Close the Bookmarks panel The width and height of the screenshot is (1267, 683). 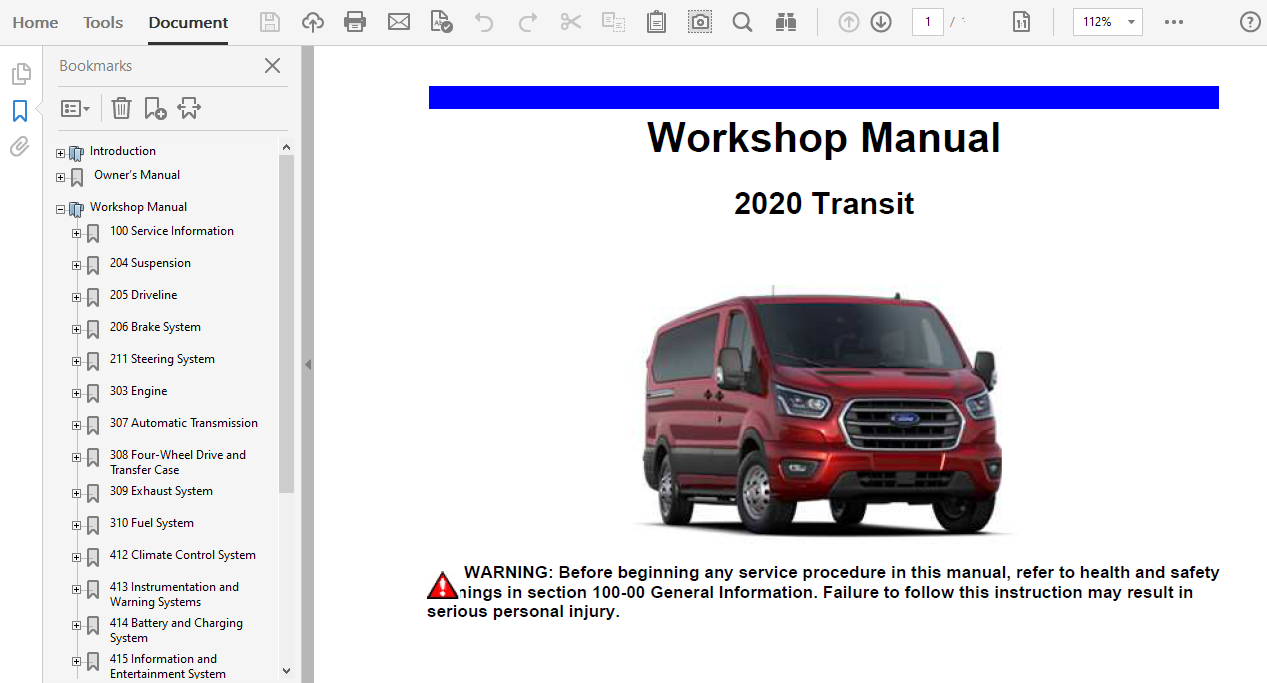[x=272, y=66]
